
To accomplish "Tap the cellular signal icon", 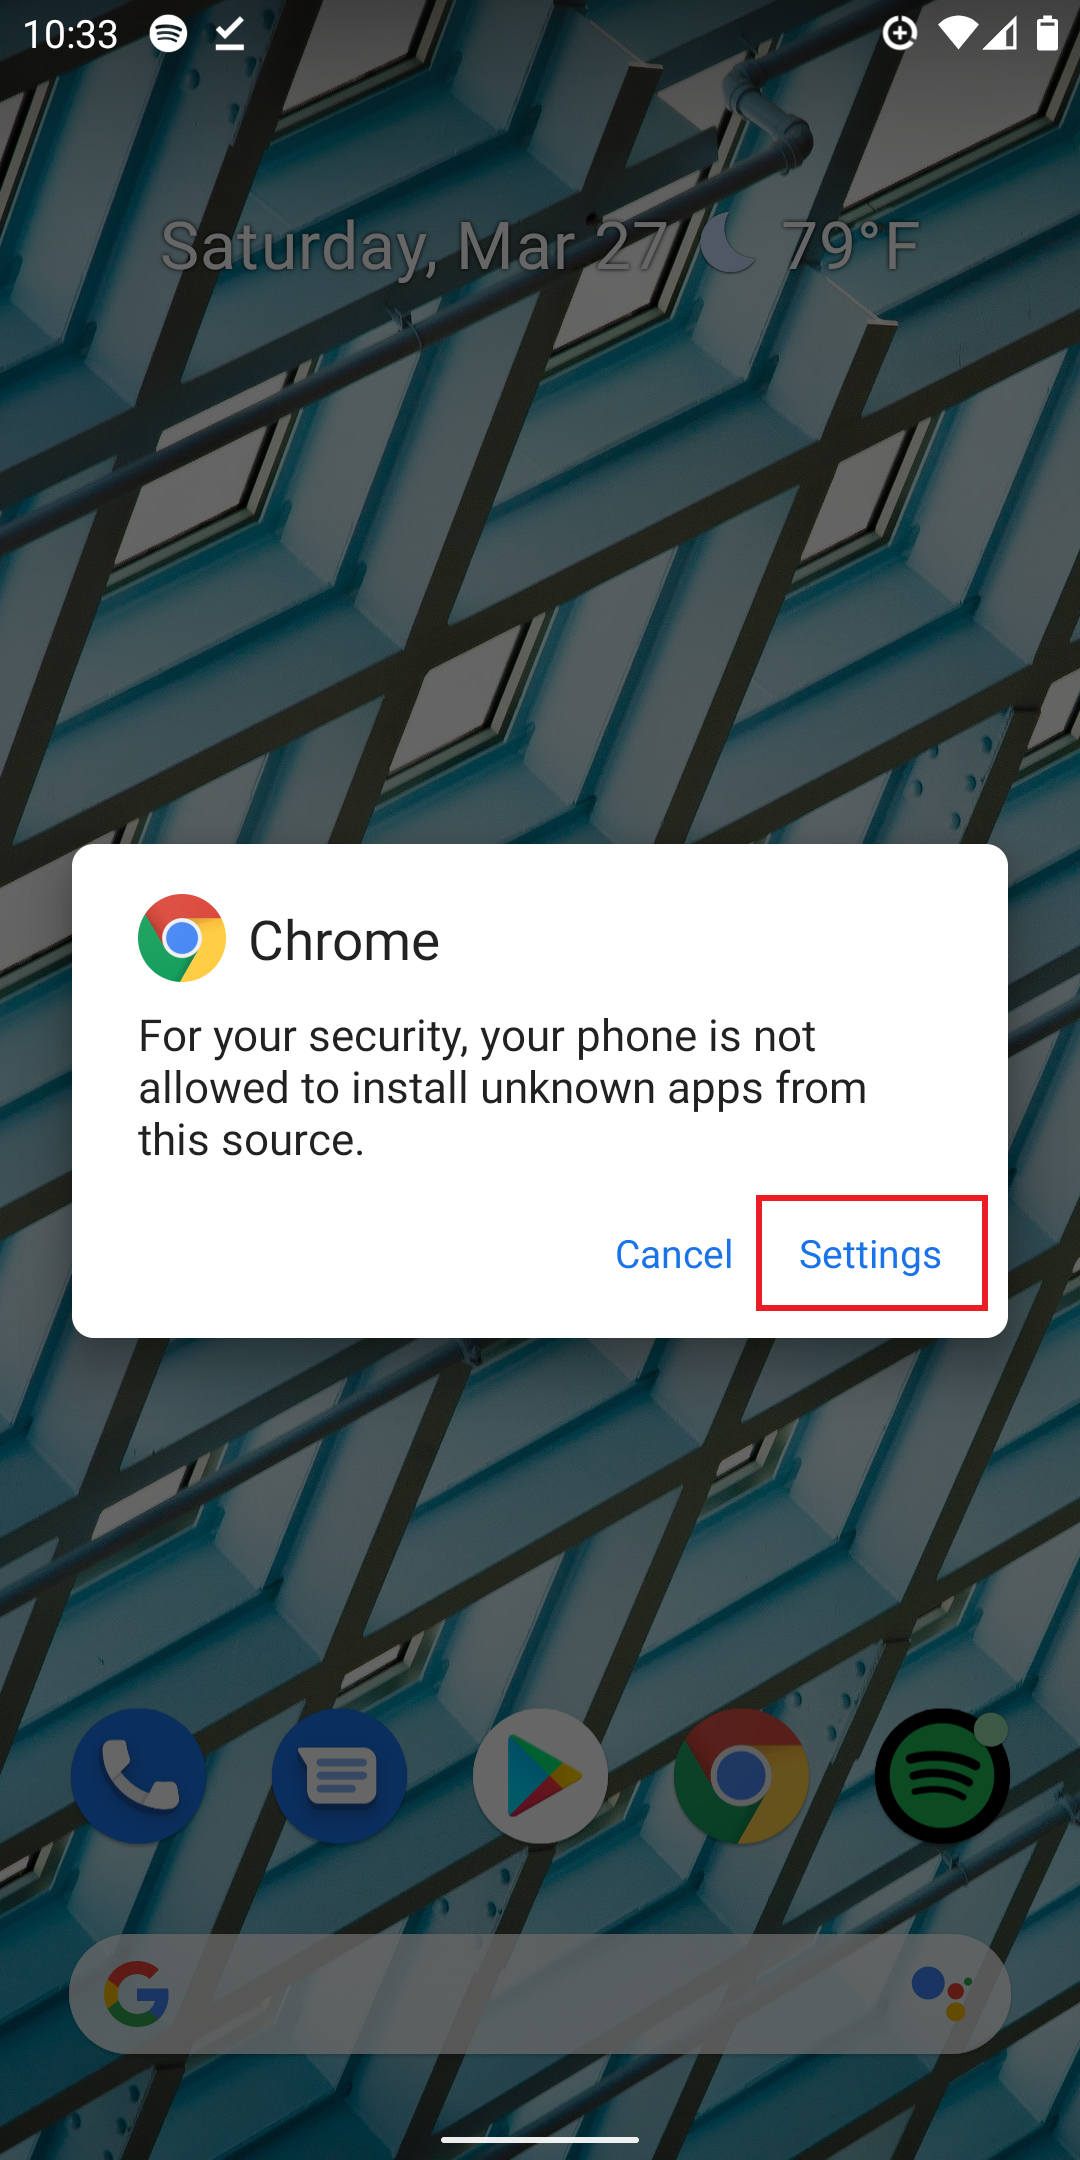I will (1000, 34).
